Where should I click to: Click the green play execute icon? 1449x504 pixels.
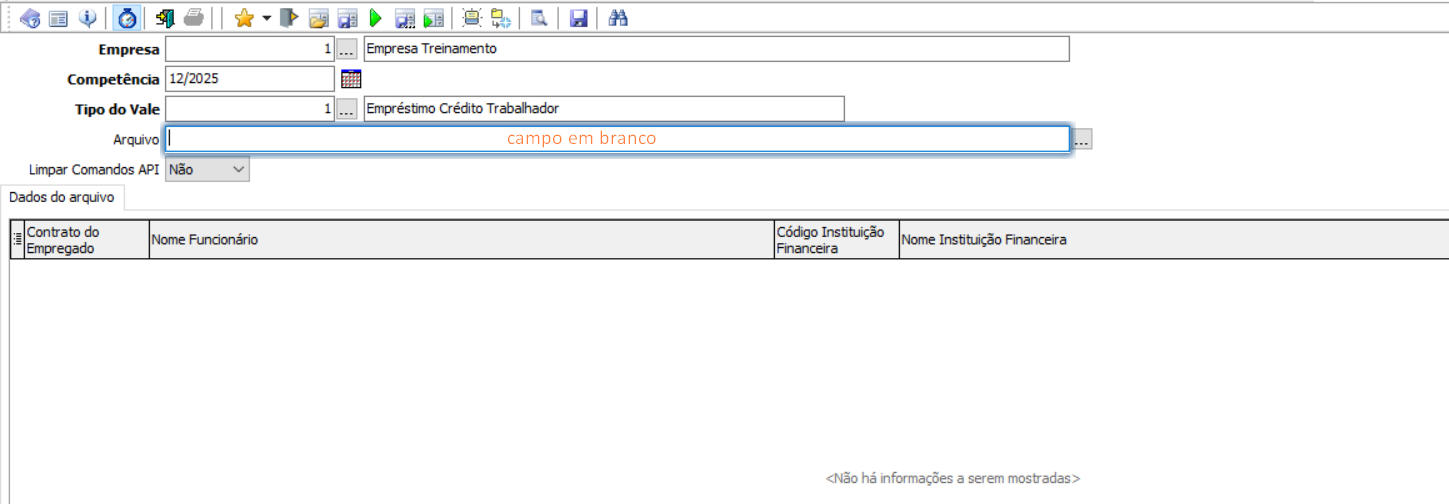tap(376, 18)
